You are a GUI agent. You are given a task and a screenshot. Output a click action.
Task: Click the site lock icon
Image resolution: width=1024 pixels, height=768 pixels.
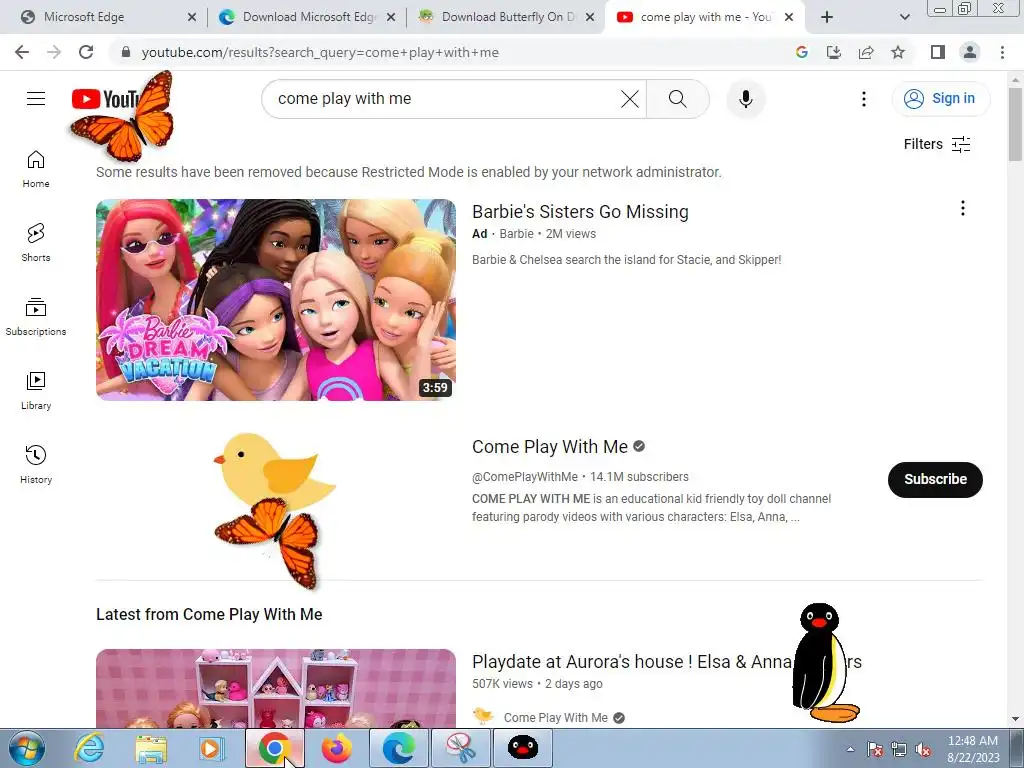pyautogui.click(x=125, y=52)
